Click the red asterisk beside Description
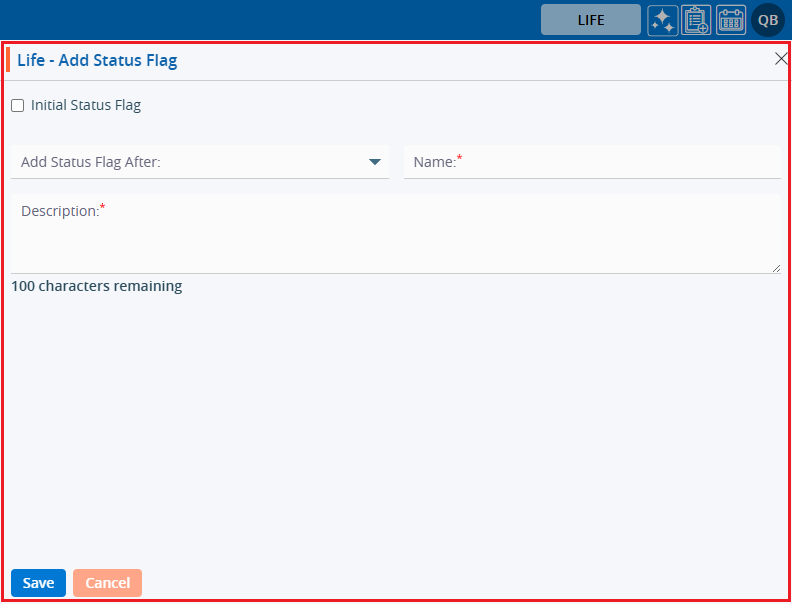The height and width of the screenshot is (604, 792). point(102,206)
